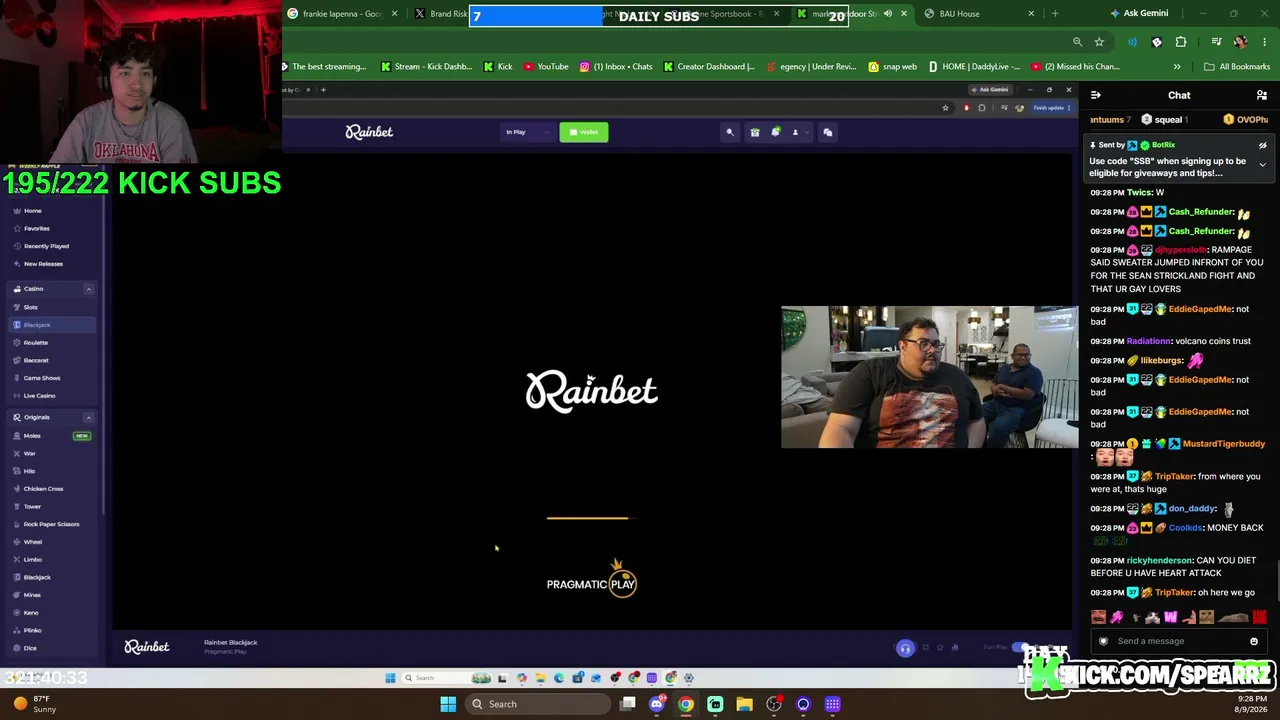The height and width of the screenshot is (720, 1280).
Task: Open Roulette in the Casino section
Action: pyautogui.click(x=35, y=343)
